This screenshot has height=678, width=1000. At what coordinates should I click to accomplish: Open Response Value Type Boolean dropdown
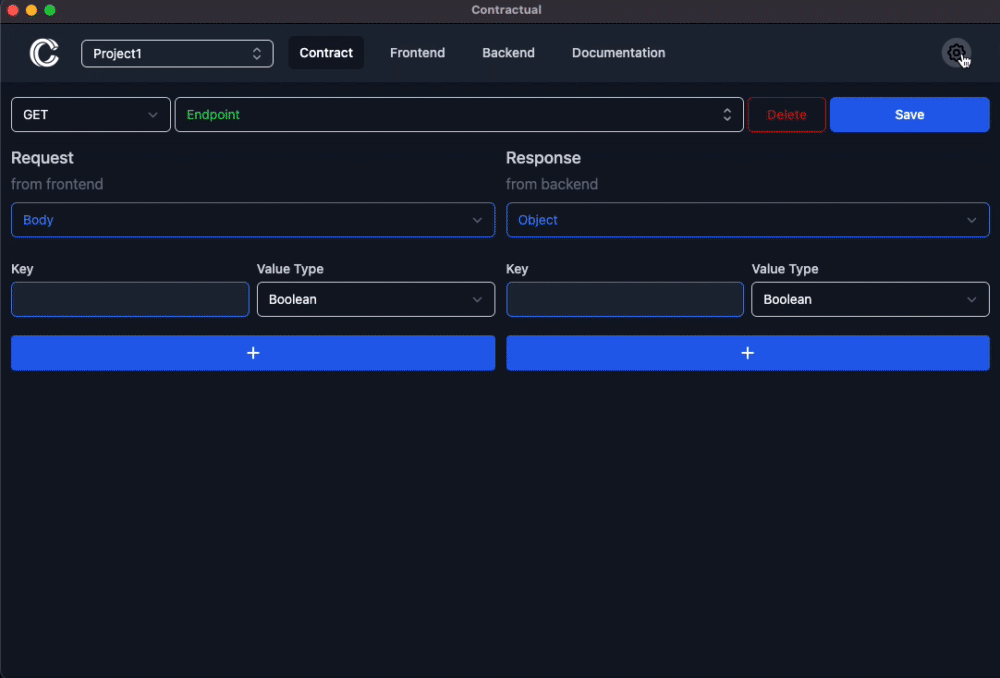[871, 299]
